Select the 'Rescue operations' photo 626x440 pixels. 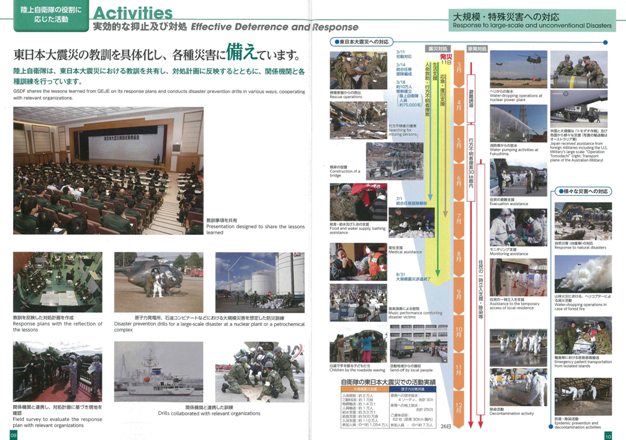click(x=358, y=70)
